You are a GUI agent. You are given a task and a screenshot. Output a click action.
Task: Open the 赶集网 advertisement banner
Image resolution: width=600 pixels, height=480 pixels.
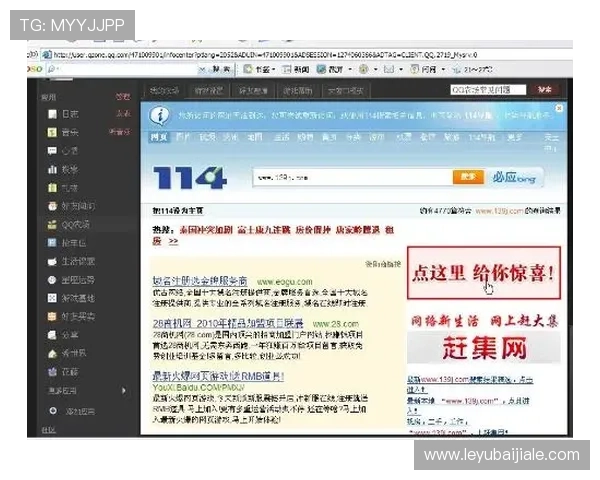(484, 348)
